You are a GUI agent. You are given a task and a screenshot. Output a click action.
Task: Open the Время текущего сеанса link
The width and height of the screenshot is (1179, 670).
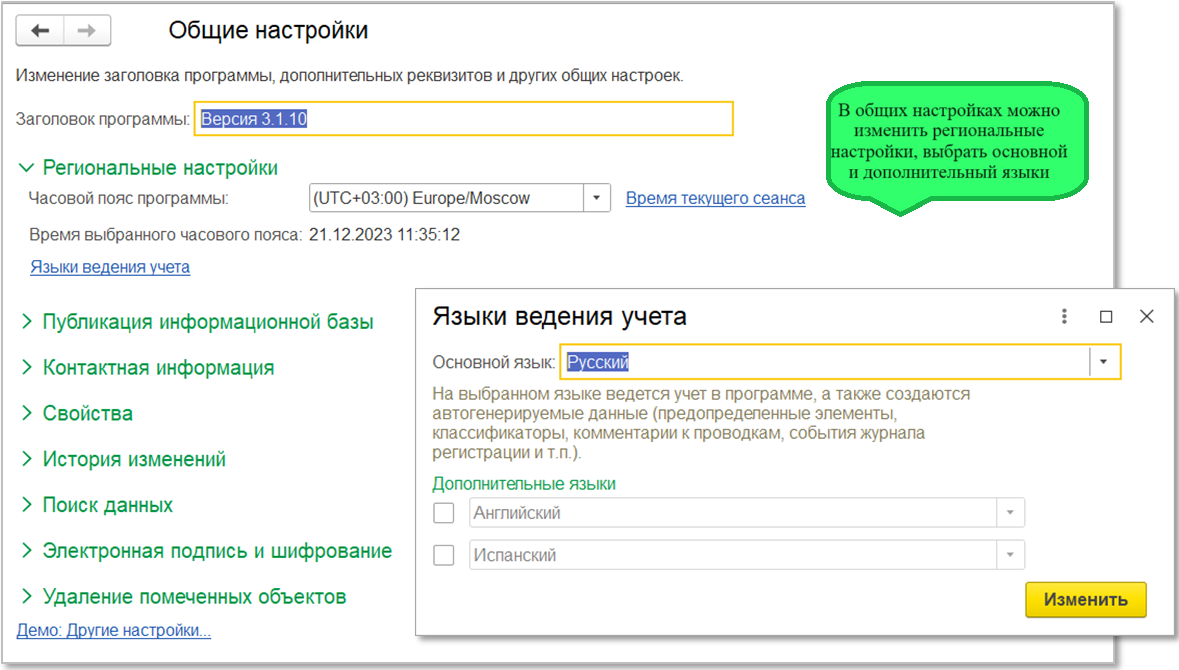715,198
